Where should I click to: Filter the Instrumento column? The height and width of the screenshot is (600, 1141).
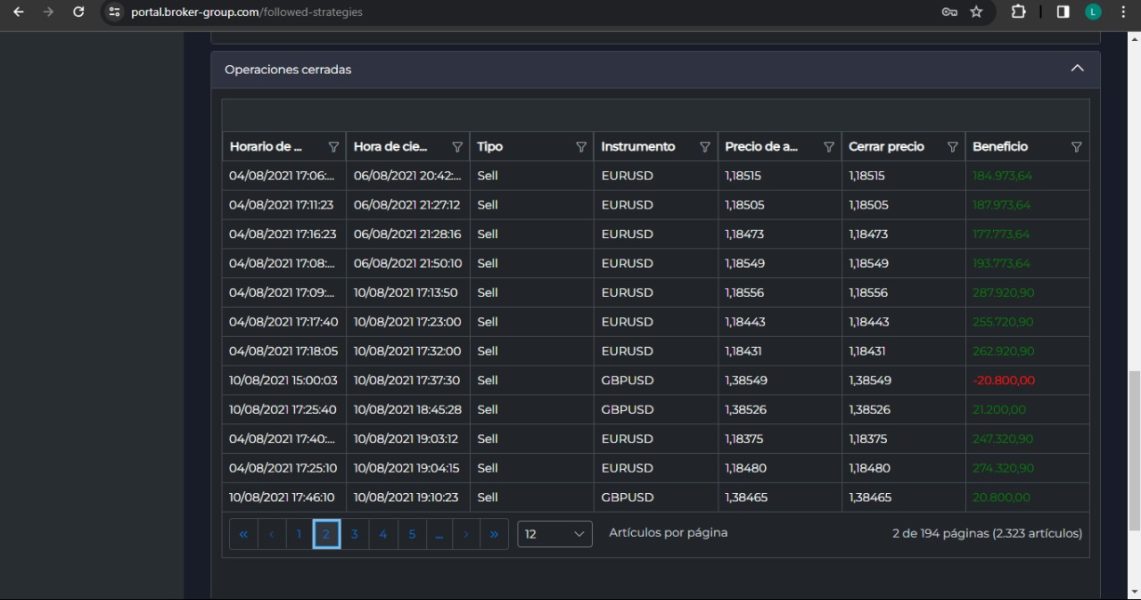pyautogui.click(x=704, y=147)
